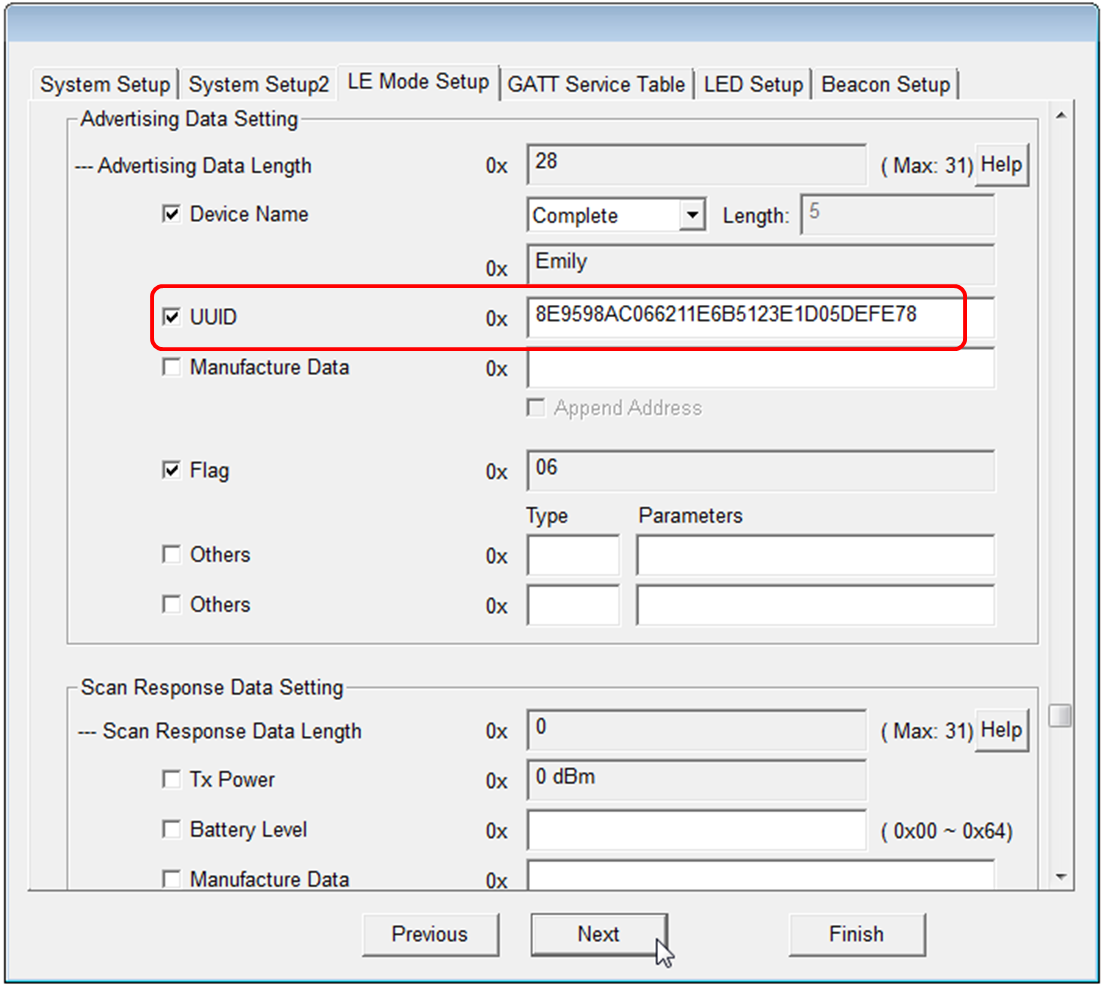Go to the Beacon Setup tab
Viewport: 1104px width, 997px height.
click(x=885, y=85)
